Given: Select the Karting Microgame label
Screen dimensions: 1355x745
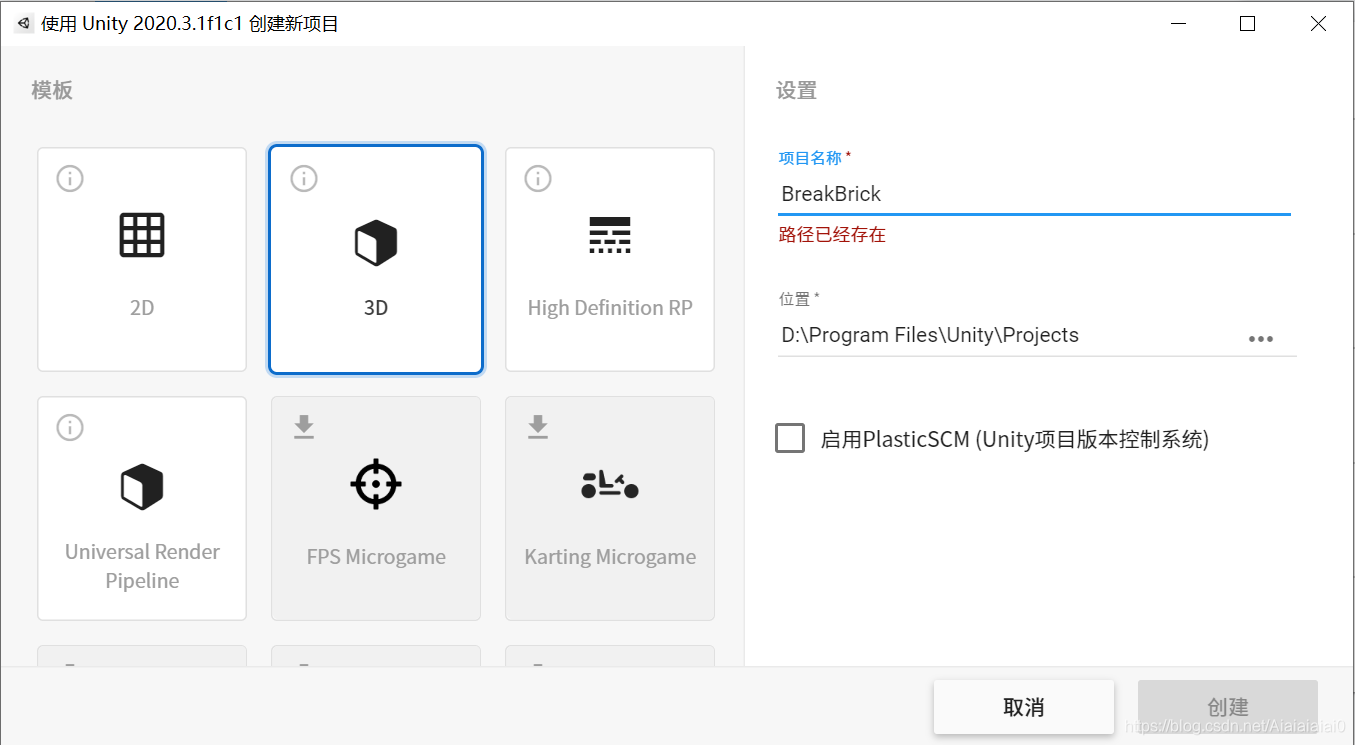Looking at the screenshot, I should [x=610, y=557].
